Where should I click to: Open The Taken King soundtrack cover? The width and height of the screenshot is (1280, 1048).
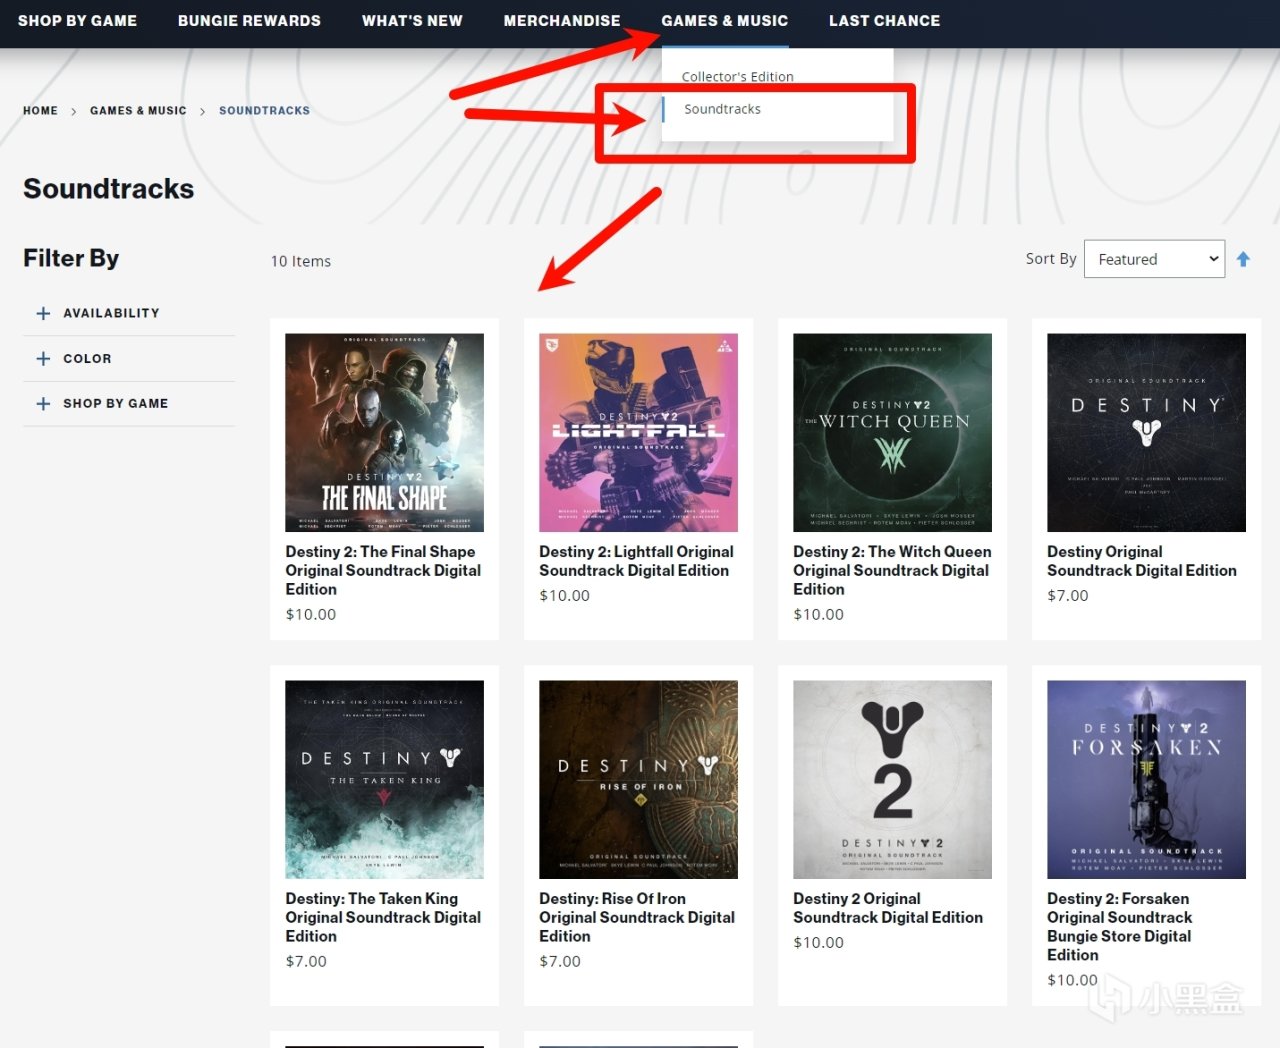point(385,780)
